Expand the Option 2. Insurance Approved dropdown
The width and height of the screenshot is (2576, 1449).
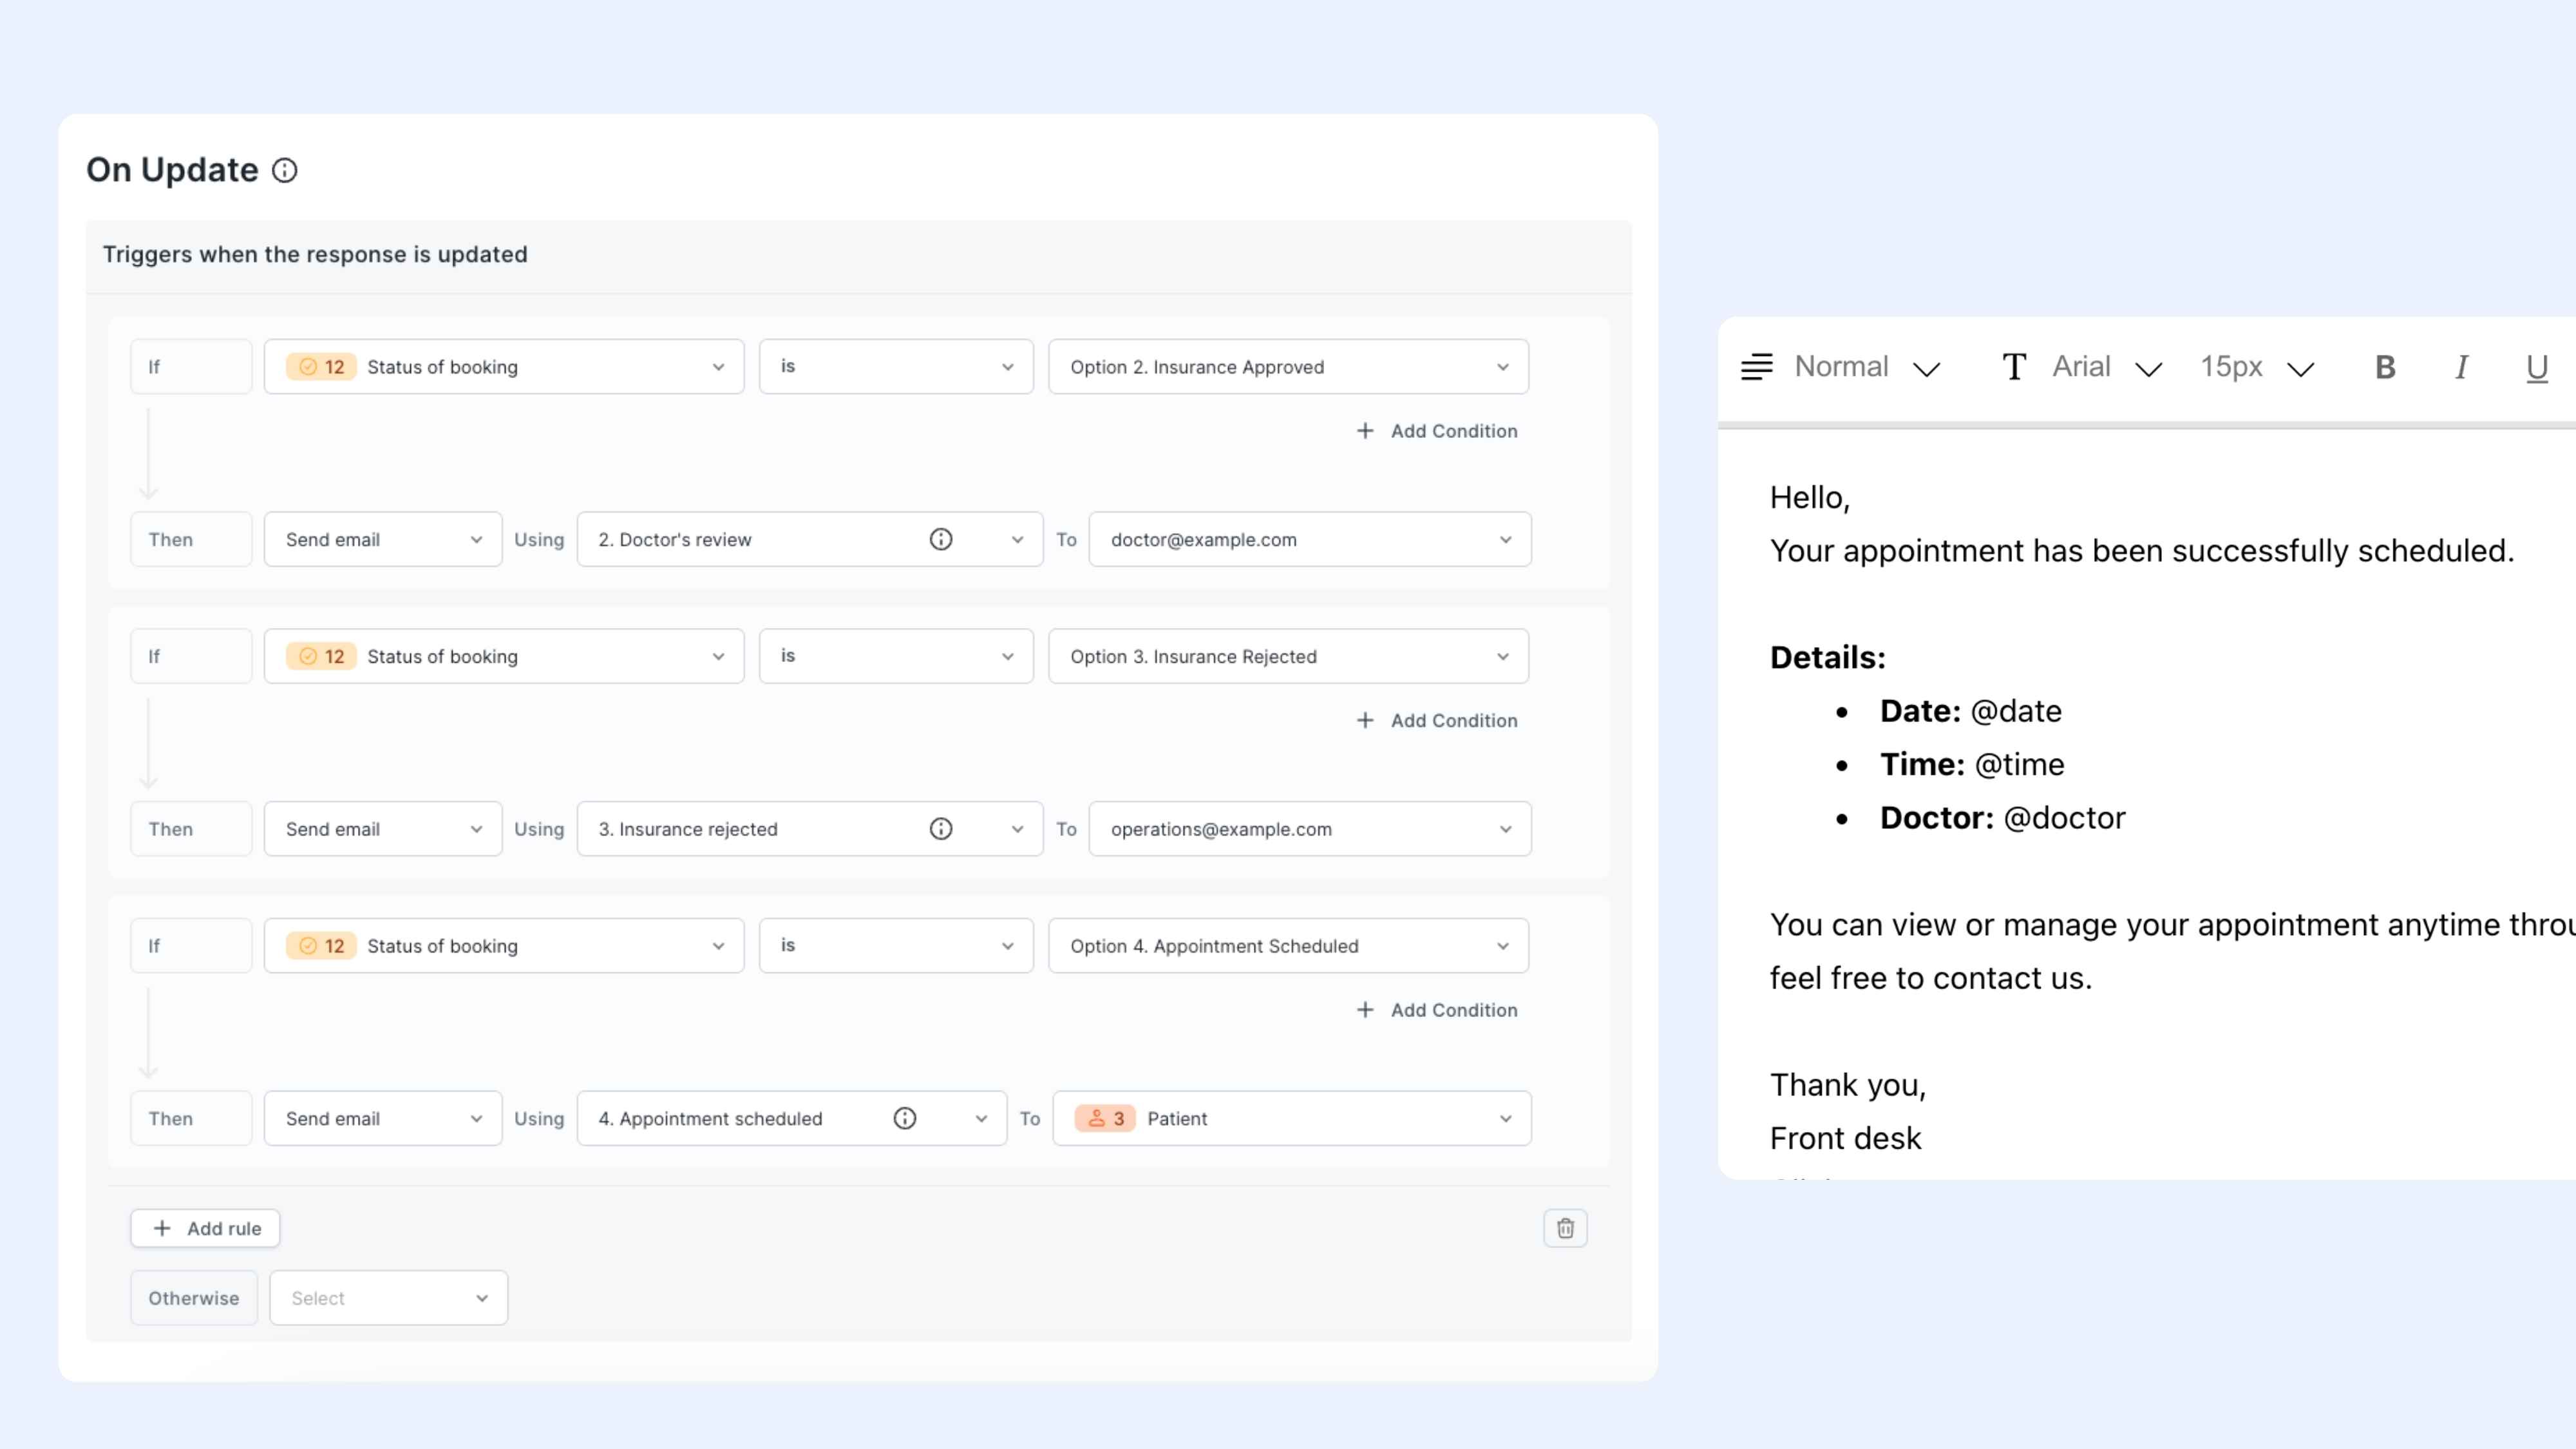tap(1288, 367)
